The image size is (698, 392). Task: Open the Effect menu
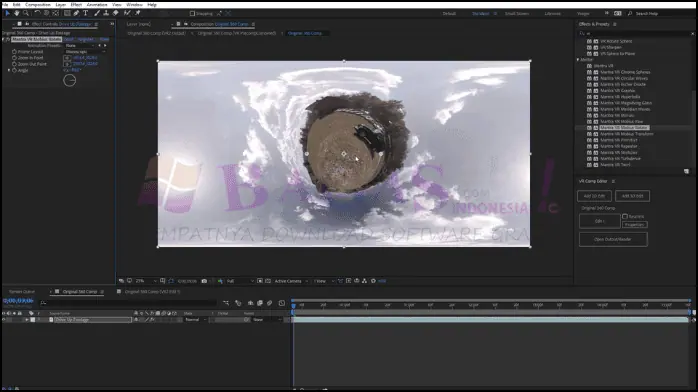point(76,4)
